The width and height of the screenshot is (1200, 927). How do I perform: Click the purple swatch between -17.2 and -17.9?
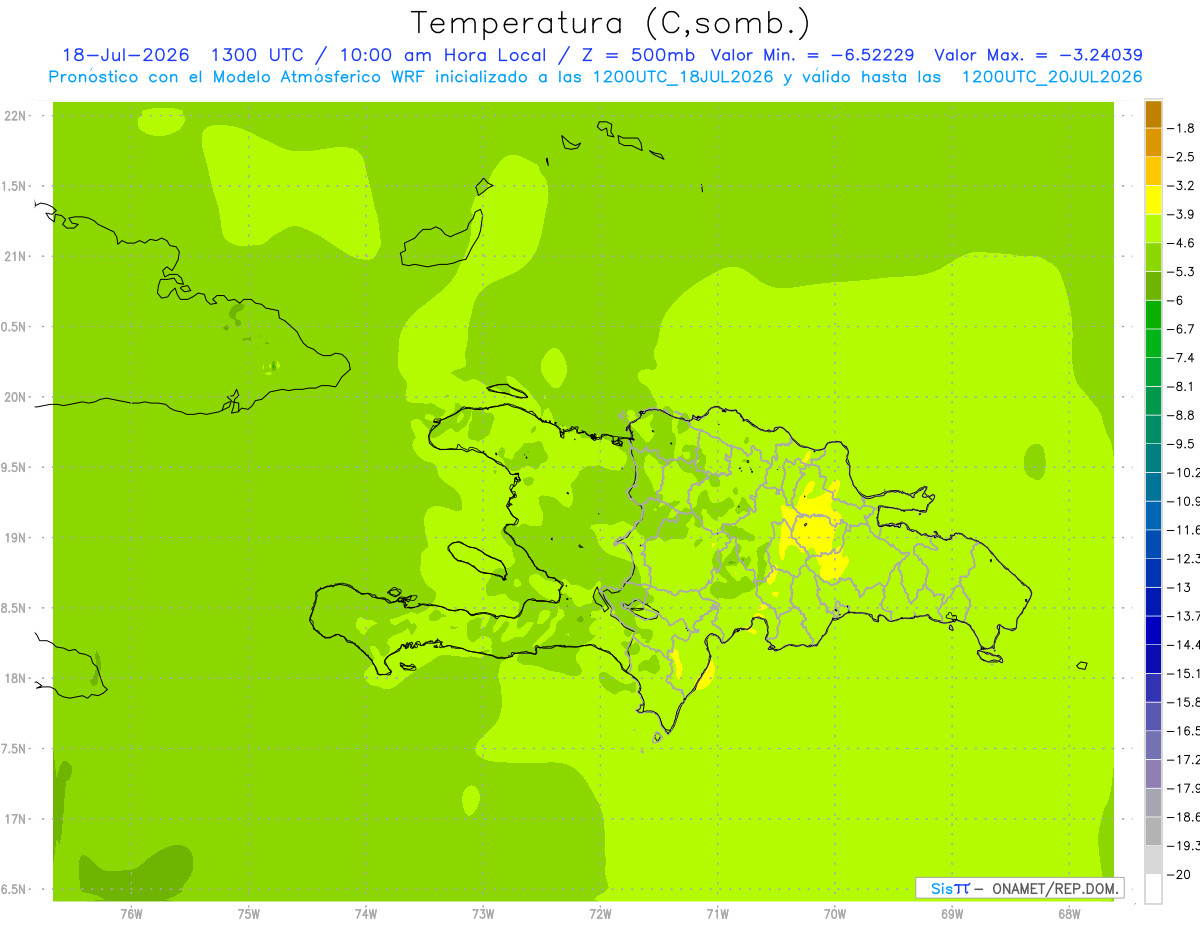click(x=1153, y=773)
